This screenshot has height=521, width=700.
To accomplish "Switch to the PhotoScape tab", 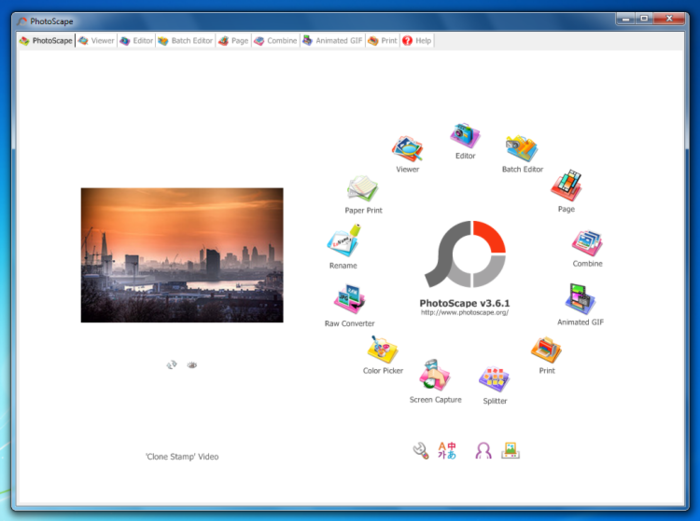I will click(46, 41).
